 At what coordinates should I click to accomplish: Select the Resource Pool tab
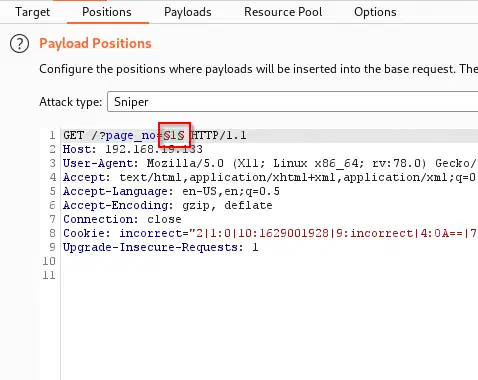283,12
